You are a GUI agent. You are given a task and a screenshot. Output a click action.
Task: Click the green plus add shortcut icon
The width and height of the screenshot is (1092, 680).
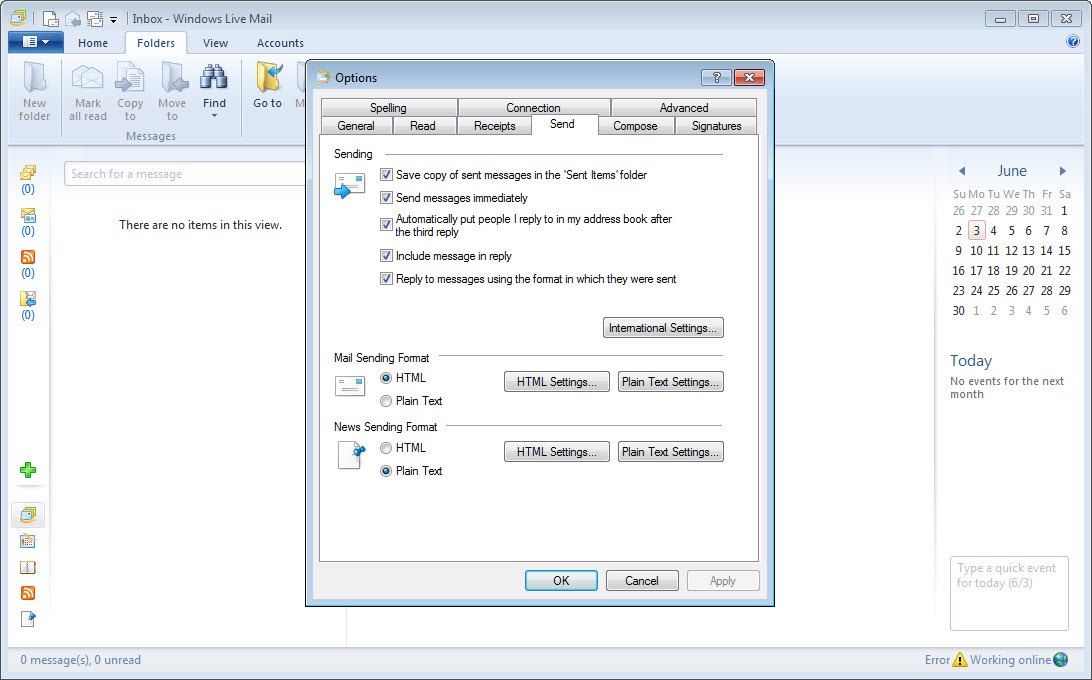pyautogui.click(x=28, y=470)
